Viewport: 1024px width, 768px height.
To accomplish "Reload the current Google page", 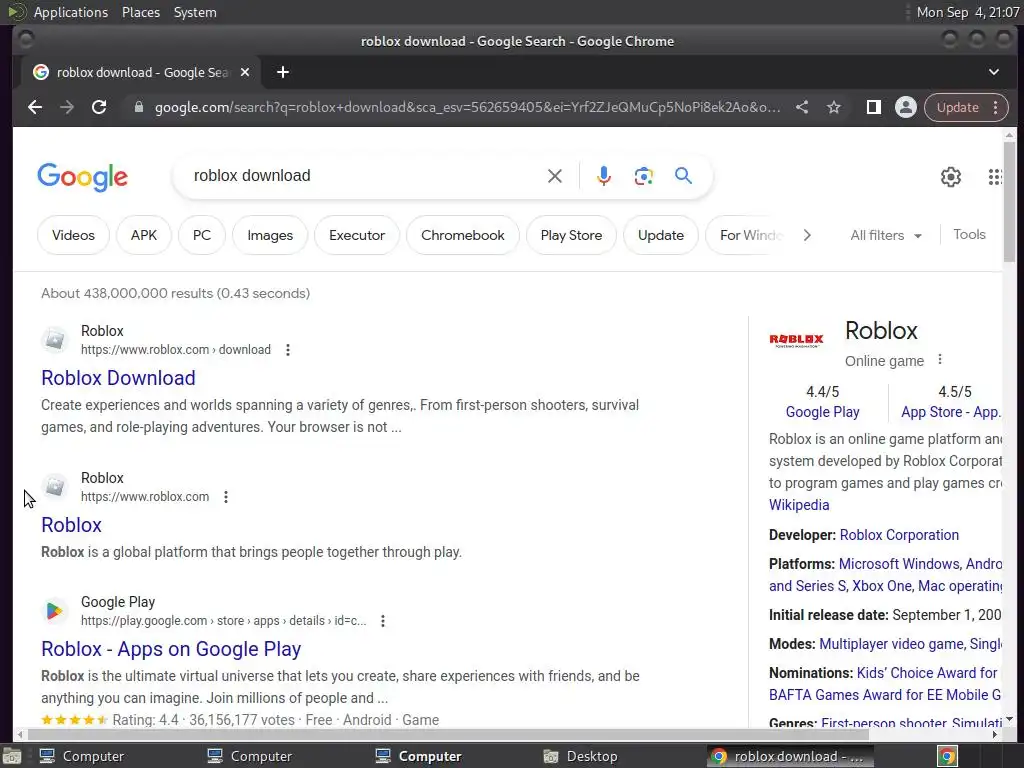I will 99,107.
